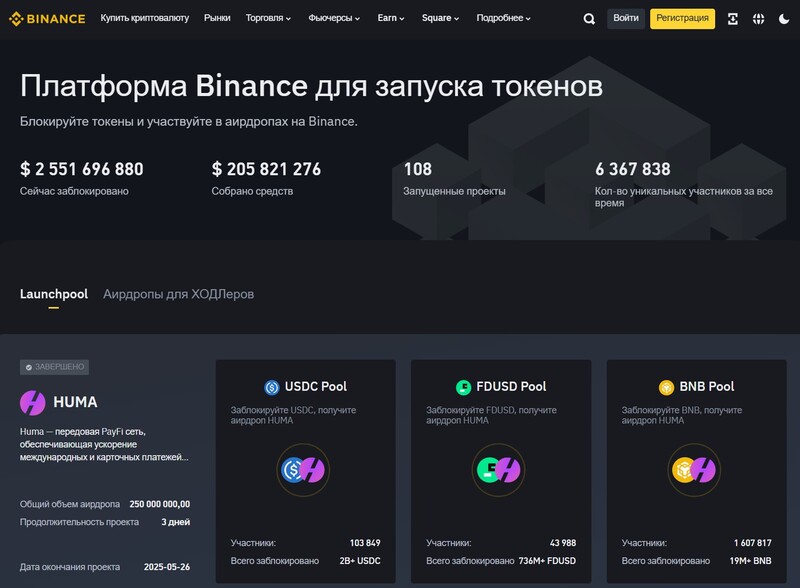The image size is (800, 588).
Task: Click the 1 607 817 participants in BNB Pool
Action: 753,543
